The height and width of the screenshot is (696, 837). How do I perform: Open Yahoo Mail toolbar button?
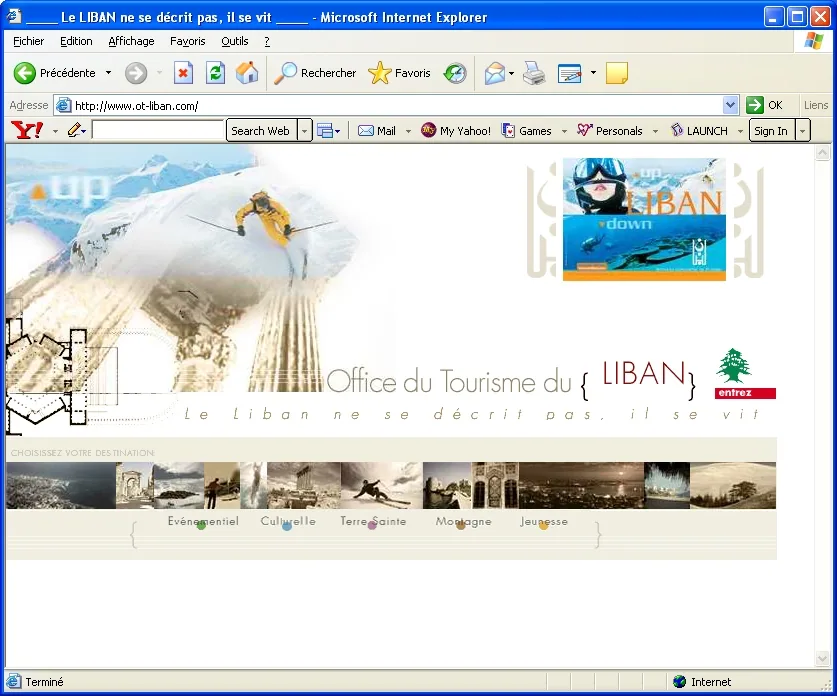(377, 131)
